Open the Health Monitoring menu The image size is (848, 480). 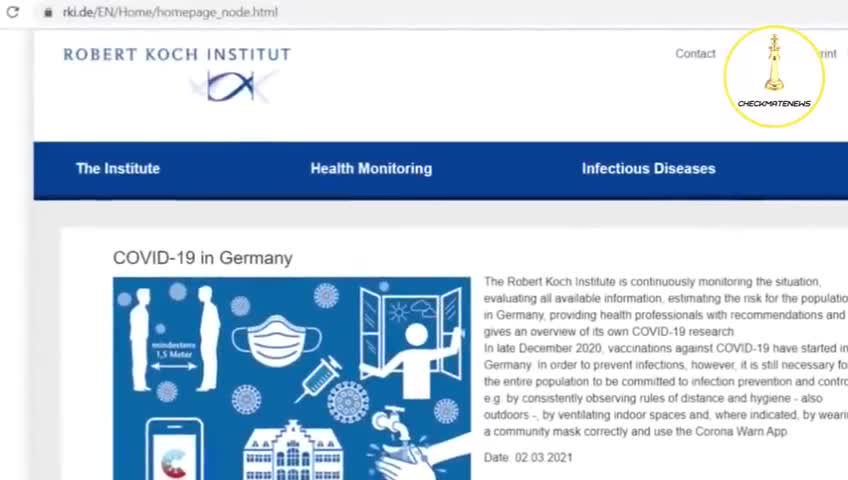[x=371, y=169]
